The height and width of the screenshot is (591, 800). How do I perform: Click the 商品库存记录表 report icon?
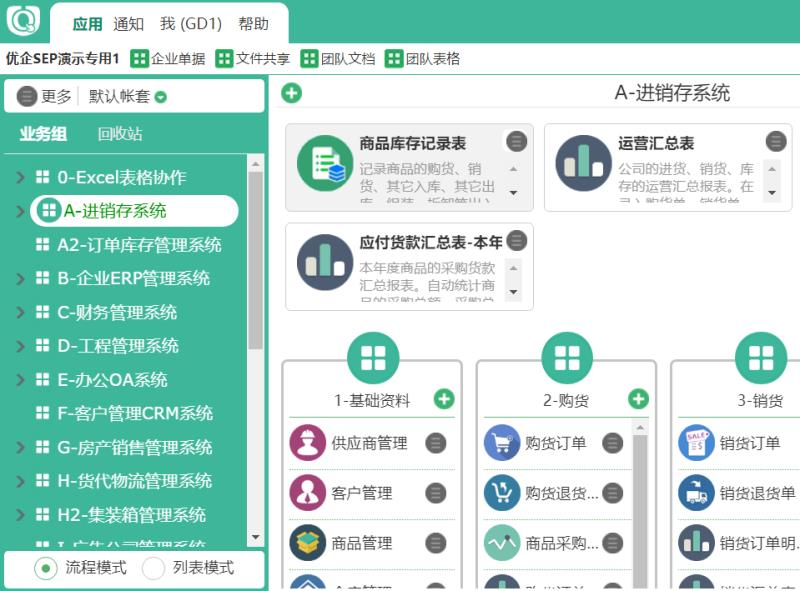tap(325, 162)
